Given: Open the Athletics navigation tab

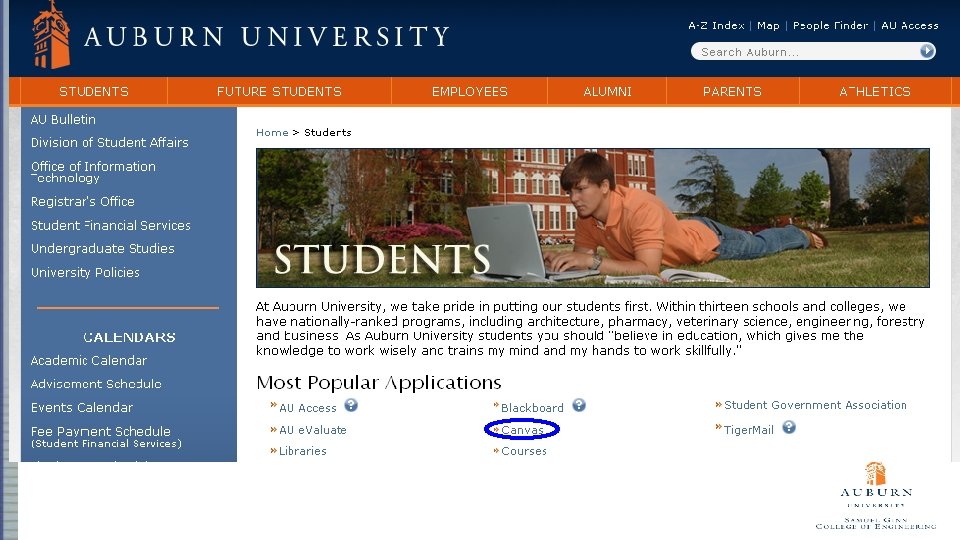Looking at the screenshot, I should 875,92.
